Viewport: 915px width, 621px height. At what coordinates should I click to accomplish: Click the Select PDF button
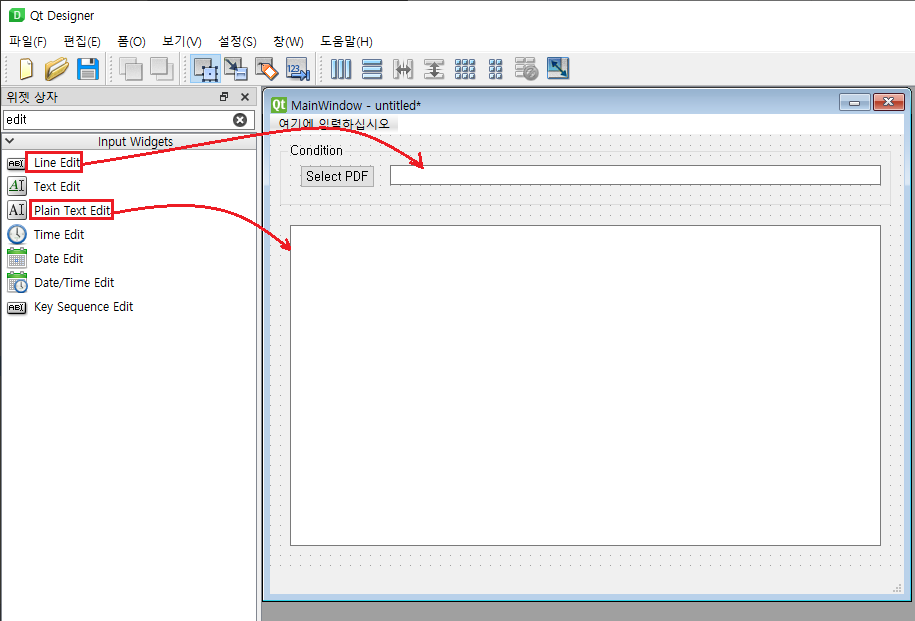337,176
